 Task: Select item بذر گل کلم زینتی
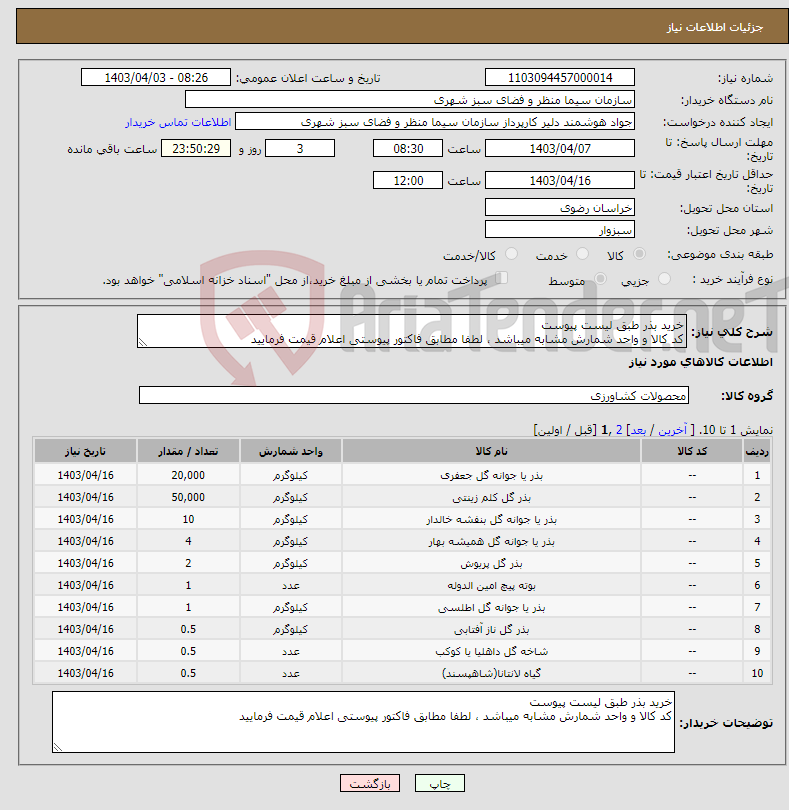(x=491, y=497)
